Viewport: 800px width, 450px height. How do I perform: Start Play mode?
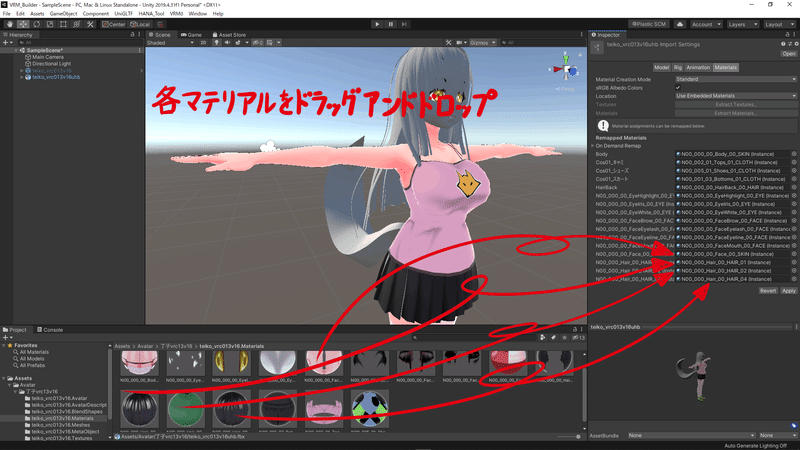point(377,24)
